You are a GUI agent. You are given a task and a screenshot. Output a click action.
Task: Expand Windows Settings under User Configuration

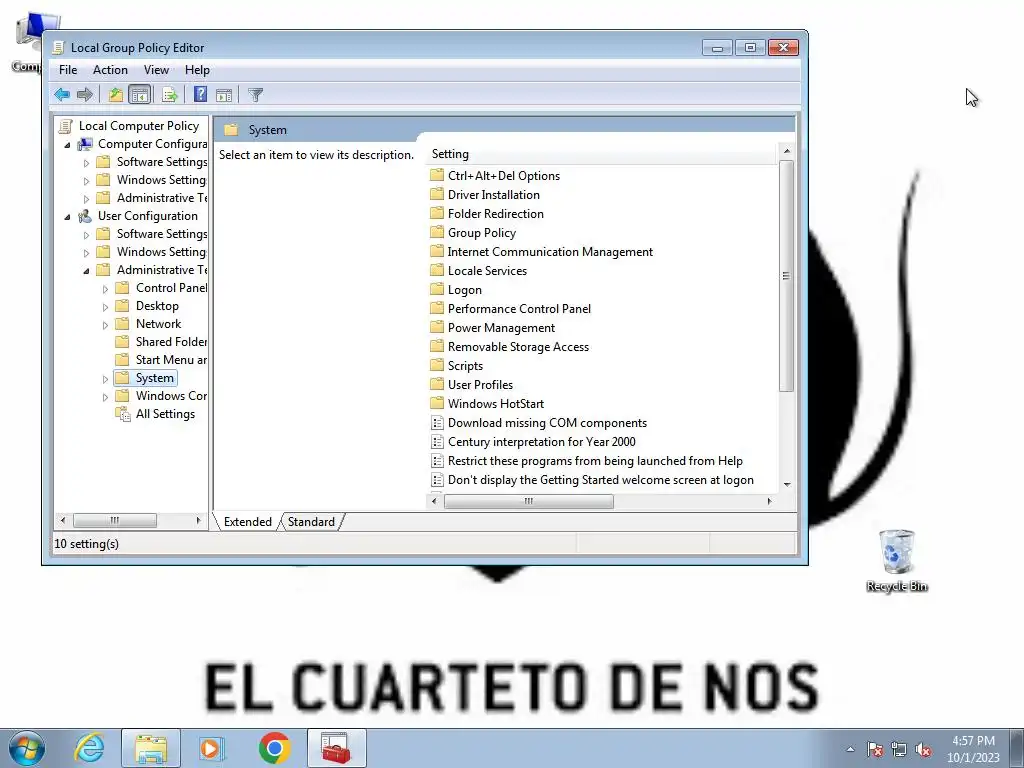tap(86, 253)
